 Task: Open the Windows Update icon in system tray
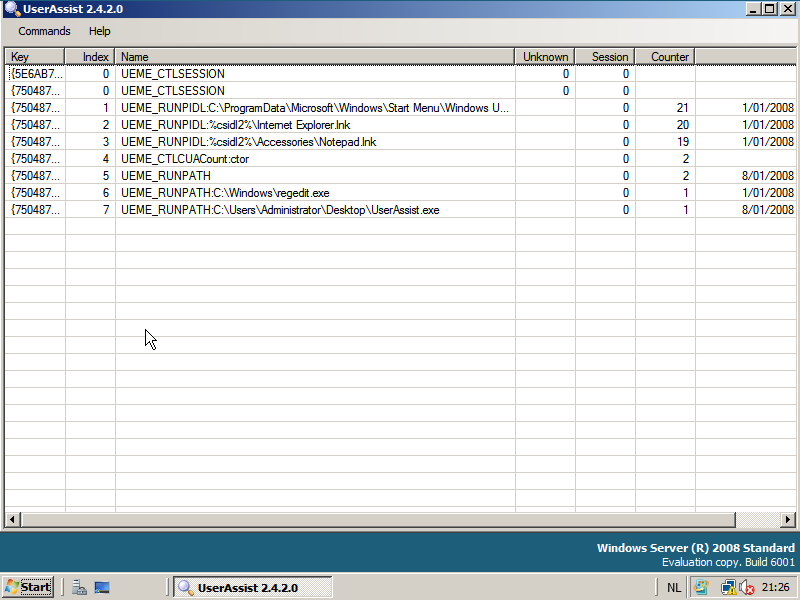tap(700, 588)
